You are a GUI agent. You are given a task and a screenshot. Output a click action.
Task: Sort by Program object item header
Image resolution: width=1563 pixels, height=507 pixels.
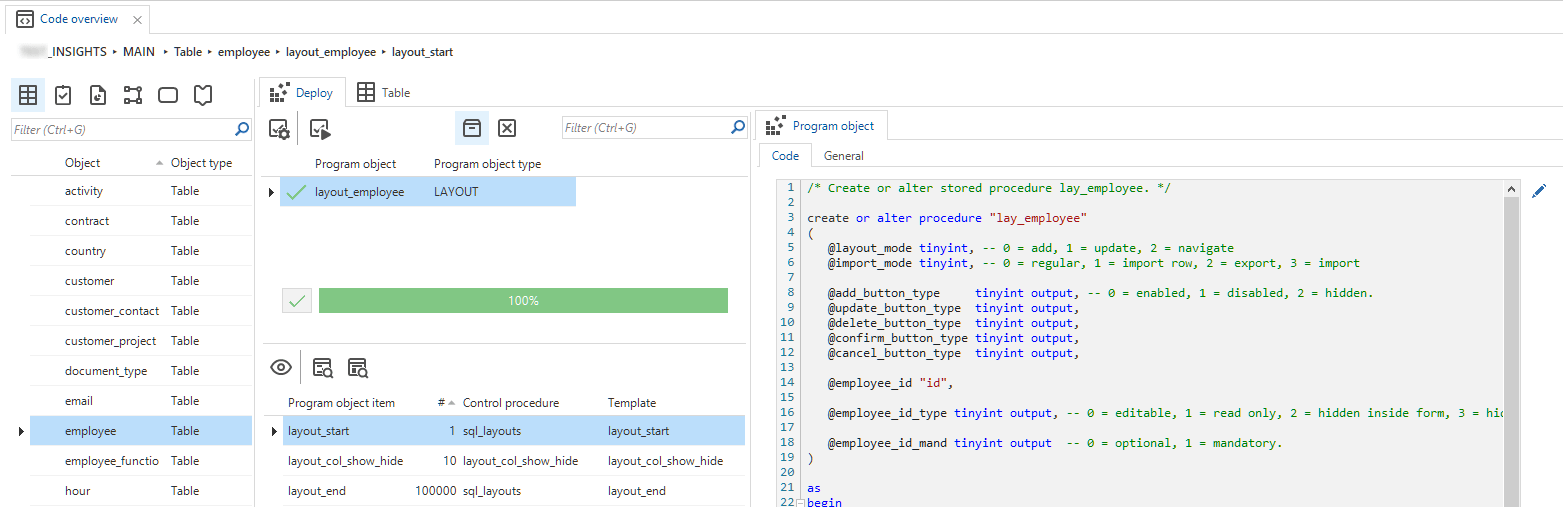pos(341,403)
